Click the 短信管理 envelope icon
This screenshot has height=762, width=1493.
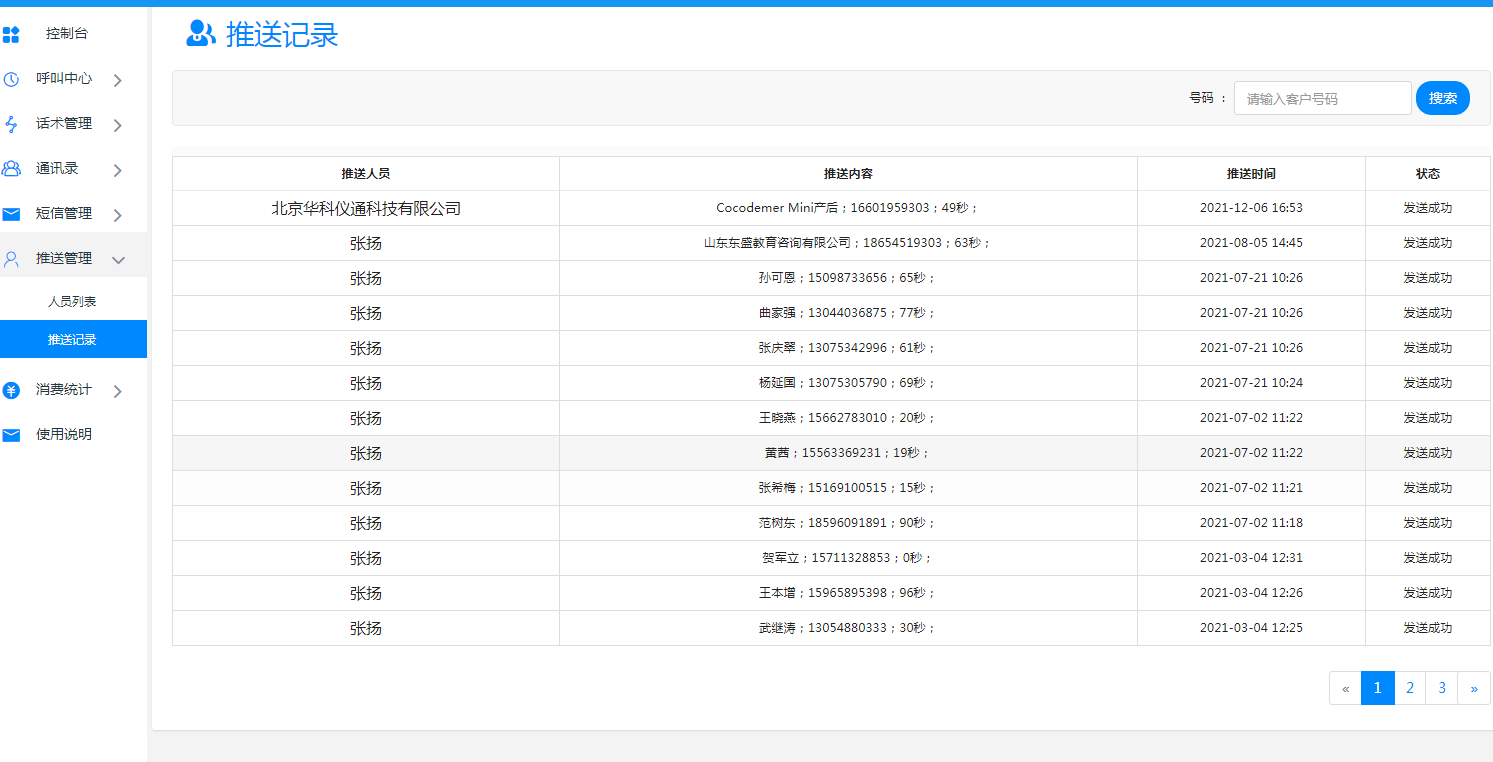11,214
